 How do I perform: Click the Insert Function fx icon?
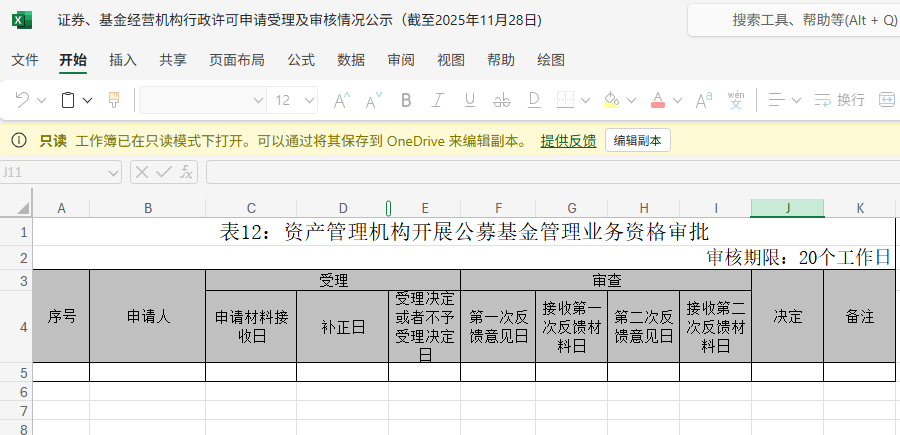click(186, 172)
